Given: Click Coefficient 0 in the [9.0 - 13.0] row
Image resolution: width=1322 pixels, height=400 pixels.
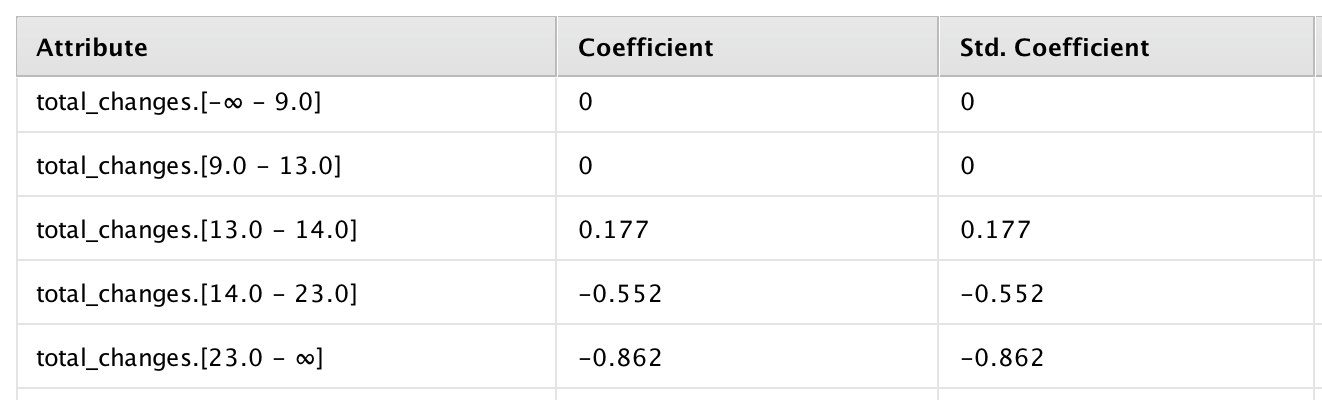Looking at the screenshot, I should point(748,164).
